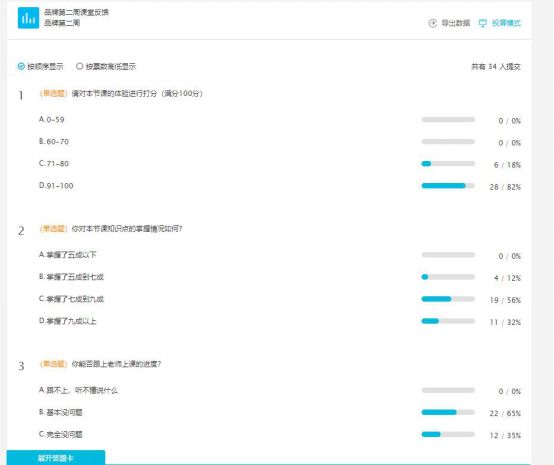Click the question 1 title text
The width and height of the screenshot is (554, 465).
137,94
